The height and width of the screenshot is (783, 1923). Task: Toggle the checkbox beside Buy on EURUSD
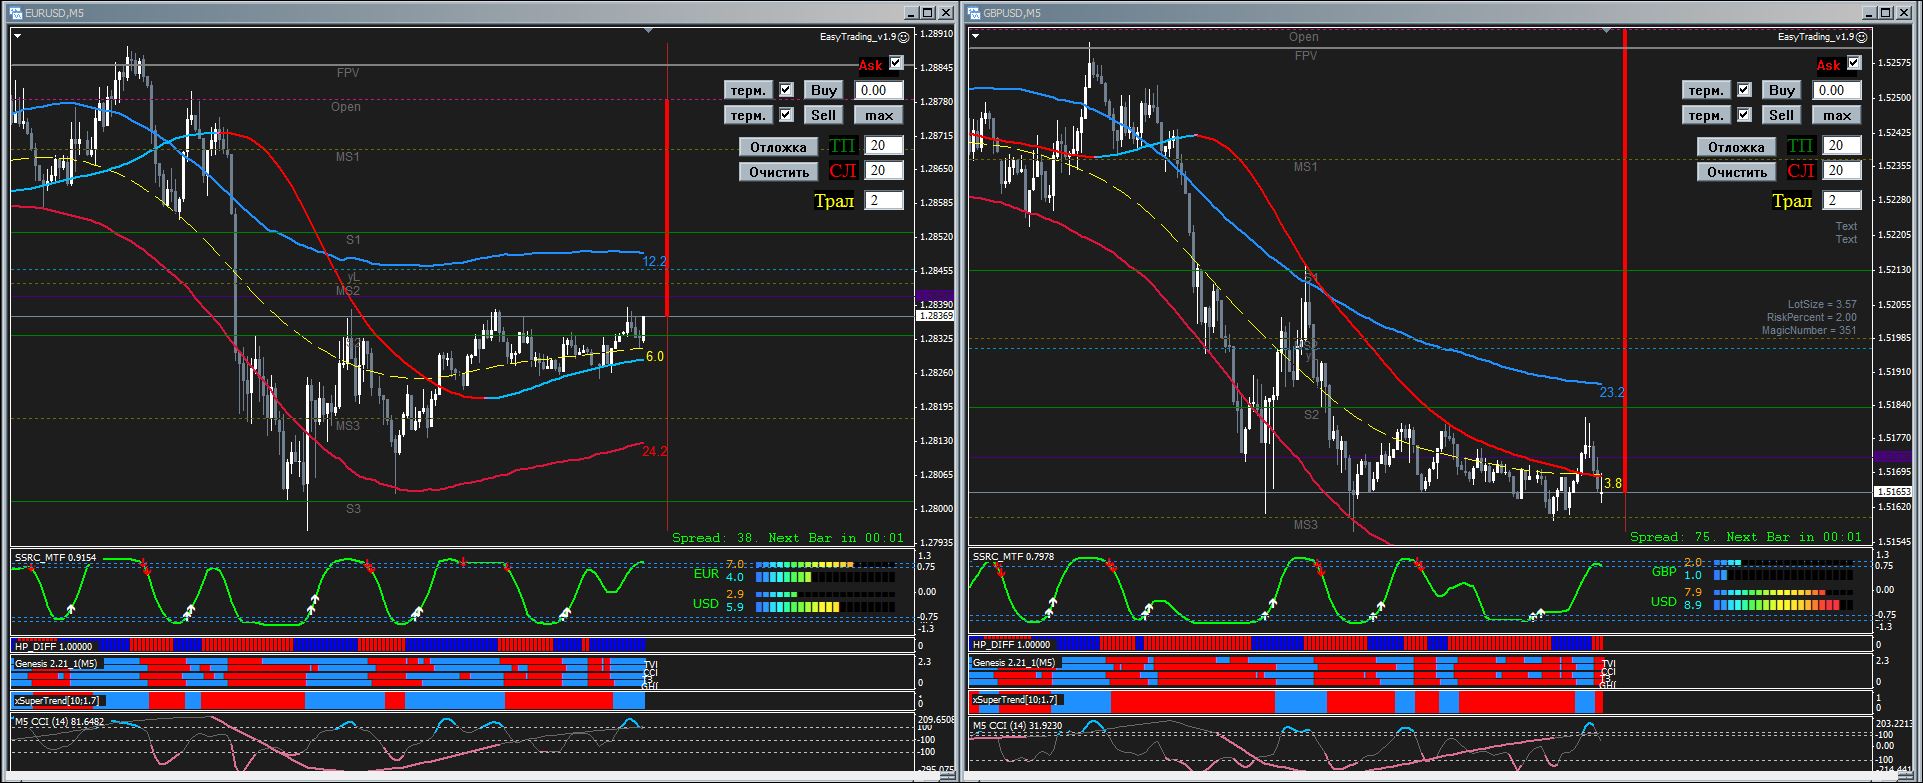coord(786,90)
